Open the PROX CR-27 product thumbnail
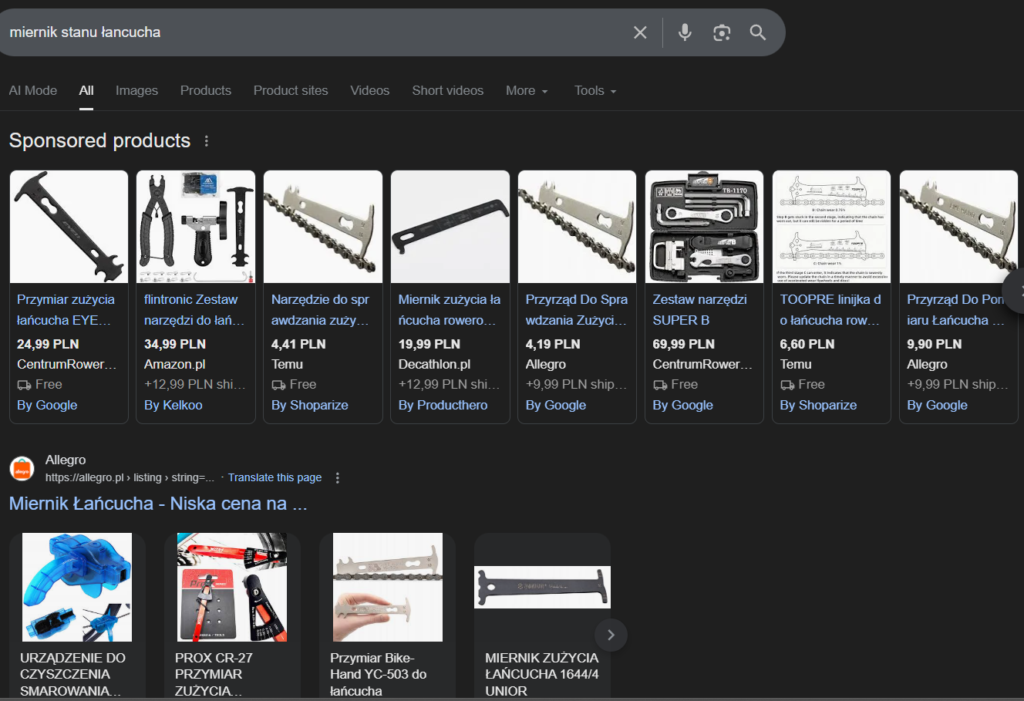The width and height of the screenshot is (1024, 701). (x=238, y=587)
